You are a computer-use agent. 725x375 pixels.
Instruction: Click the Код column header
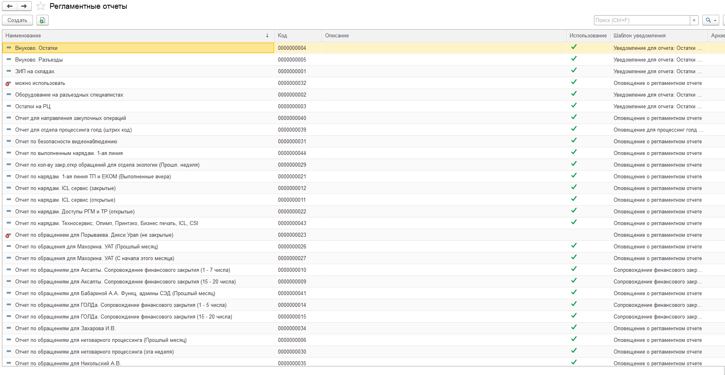298,36
